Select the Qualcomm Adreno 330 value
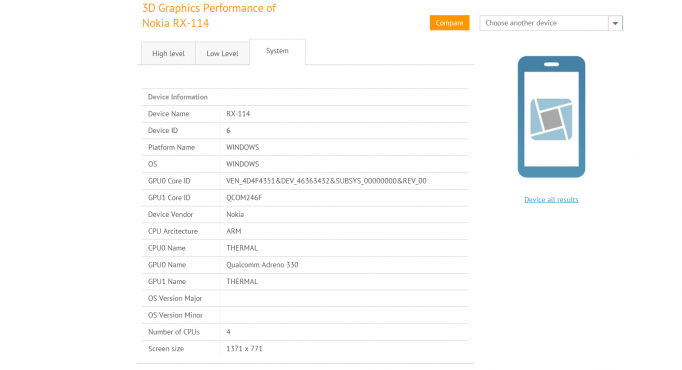Viewport: 682px width, 370px height. pyautogui.click(x=262, y=265)
